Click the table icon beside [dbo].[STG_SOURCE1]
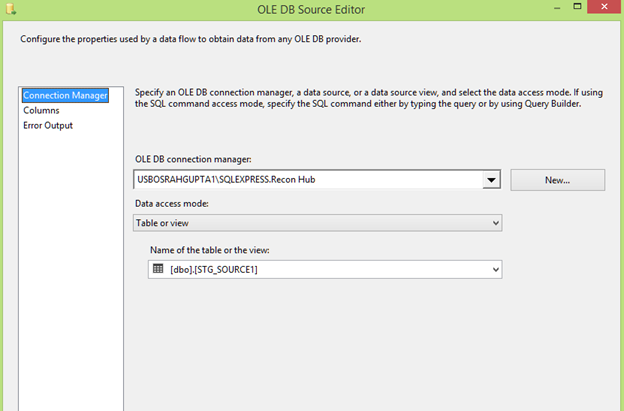The image size is (624, 411). click(x=158, y=269)
